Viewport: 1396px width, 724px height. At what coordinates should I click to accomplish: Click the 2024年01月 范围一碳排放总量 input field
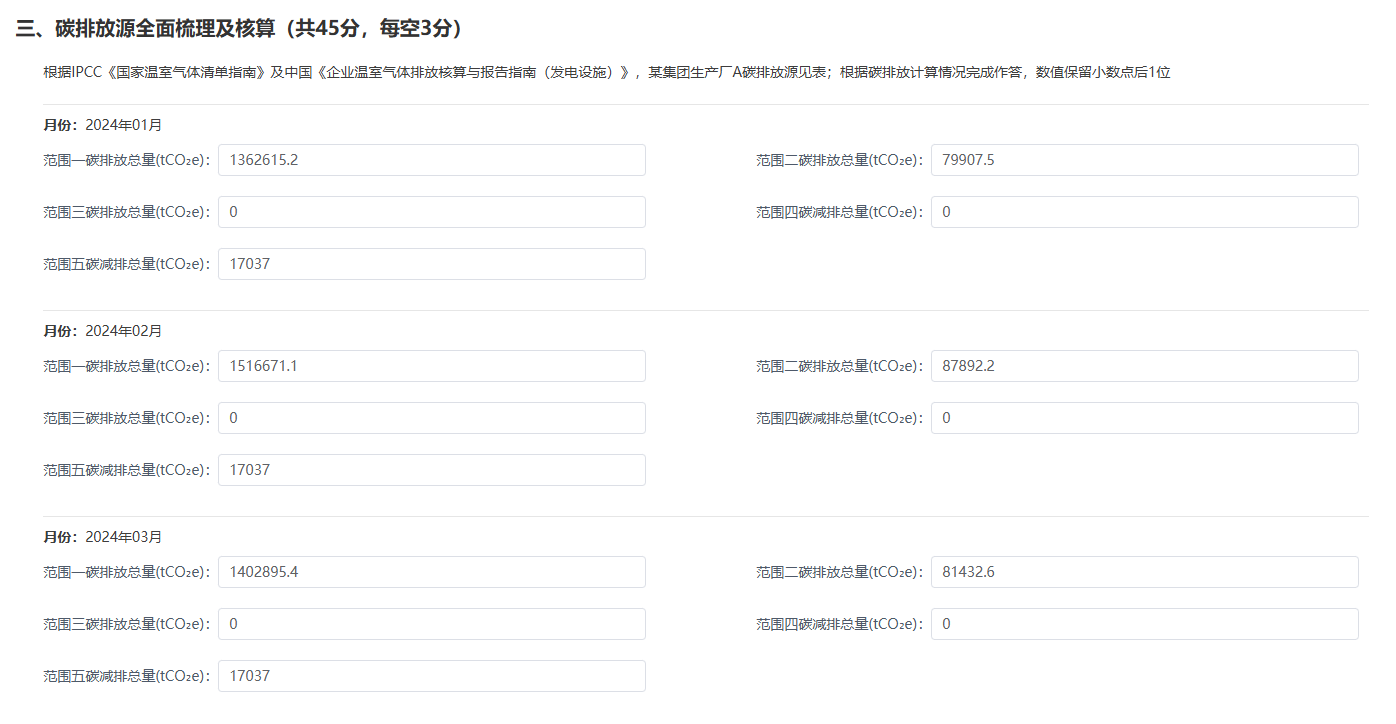[430, 160]
